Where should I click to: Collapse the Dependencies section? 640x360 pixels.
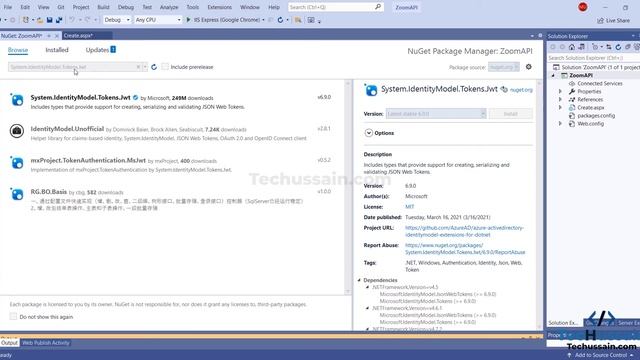pyautogui.click(x=359, y=280)
